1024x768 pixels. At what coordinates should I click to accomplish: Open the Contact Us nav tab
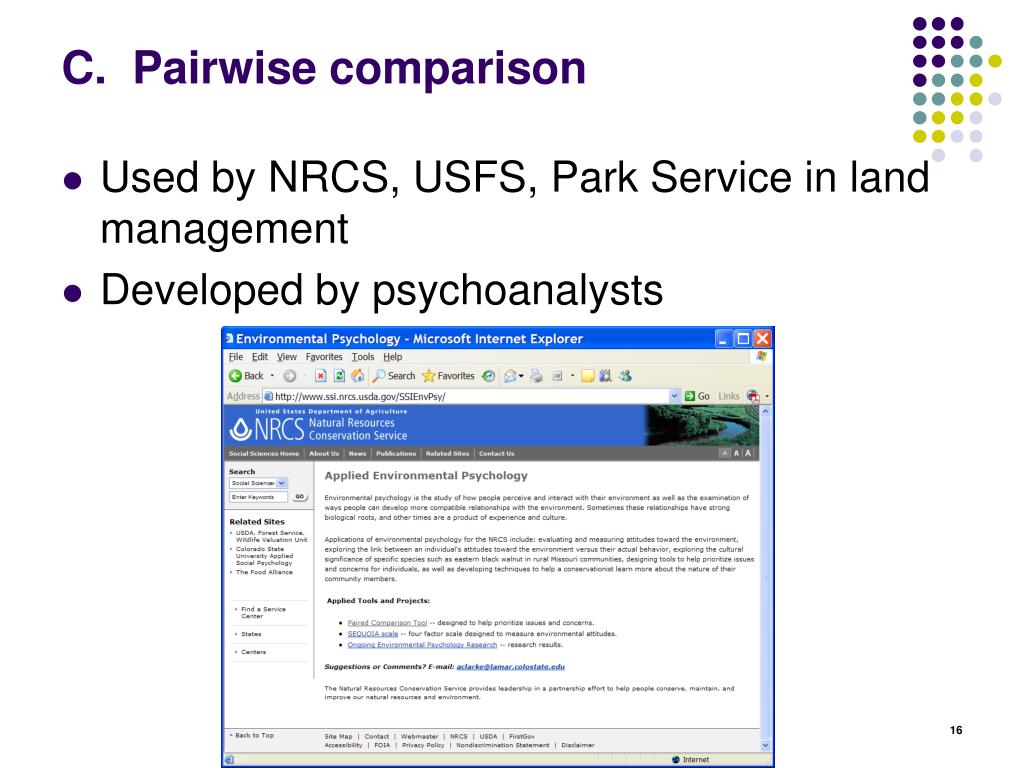496,453
